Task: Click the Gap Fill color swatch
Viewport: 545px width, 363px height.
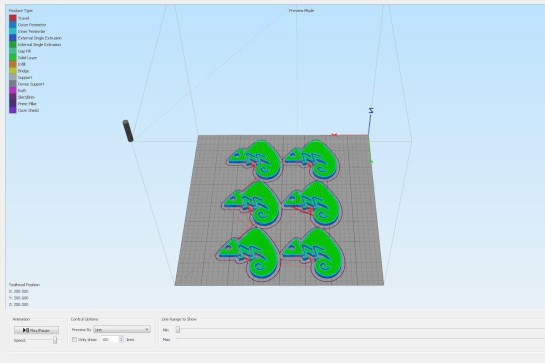Action: pyautogui.click(x=13, y=51)
